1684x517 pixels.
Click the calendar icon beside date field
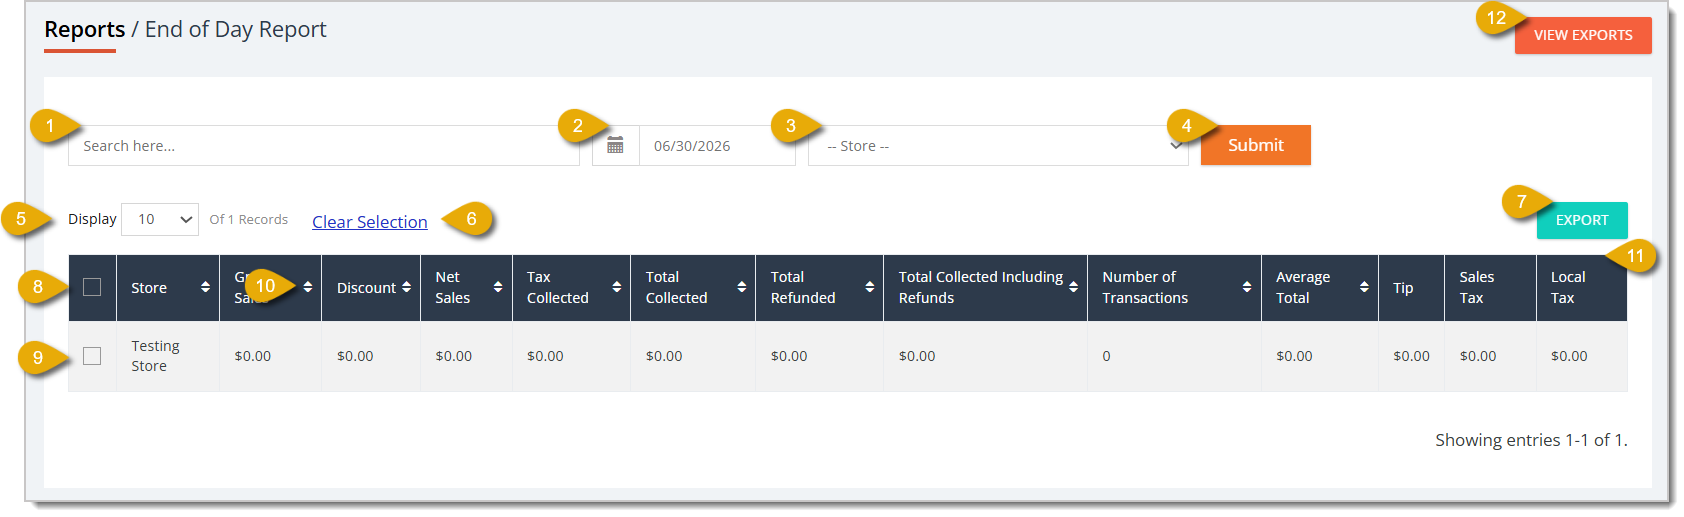[x=615, y=146]
